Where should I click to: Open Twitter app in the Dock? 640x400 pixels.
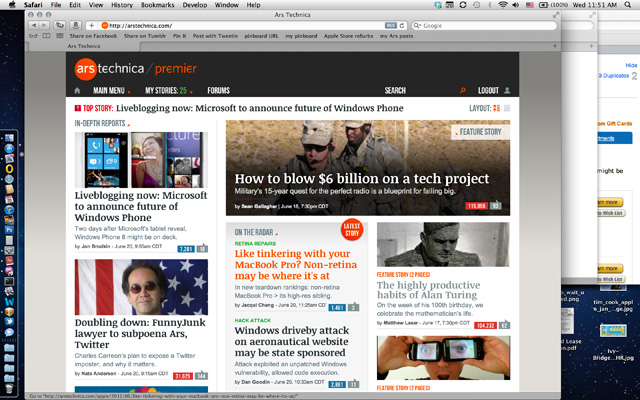(9, 322)
